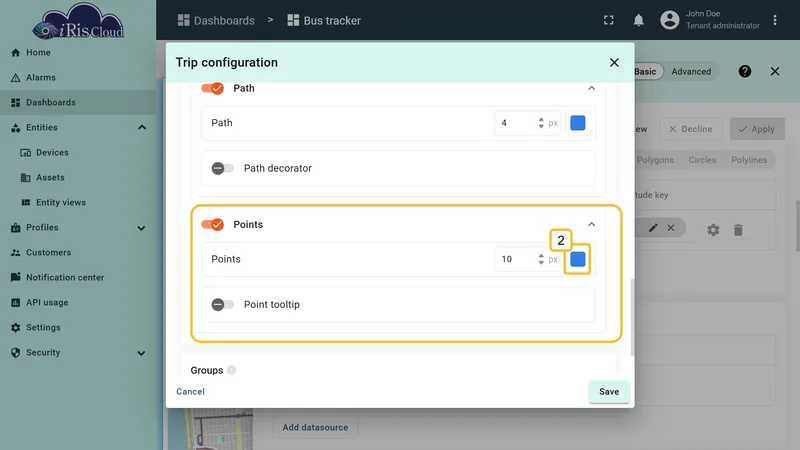Click the Customers people icon
This screenshot has height=450, width=800.
click(15, 253)
